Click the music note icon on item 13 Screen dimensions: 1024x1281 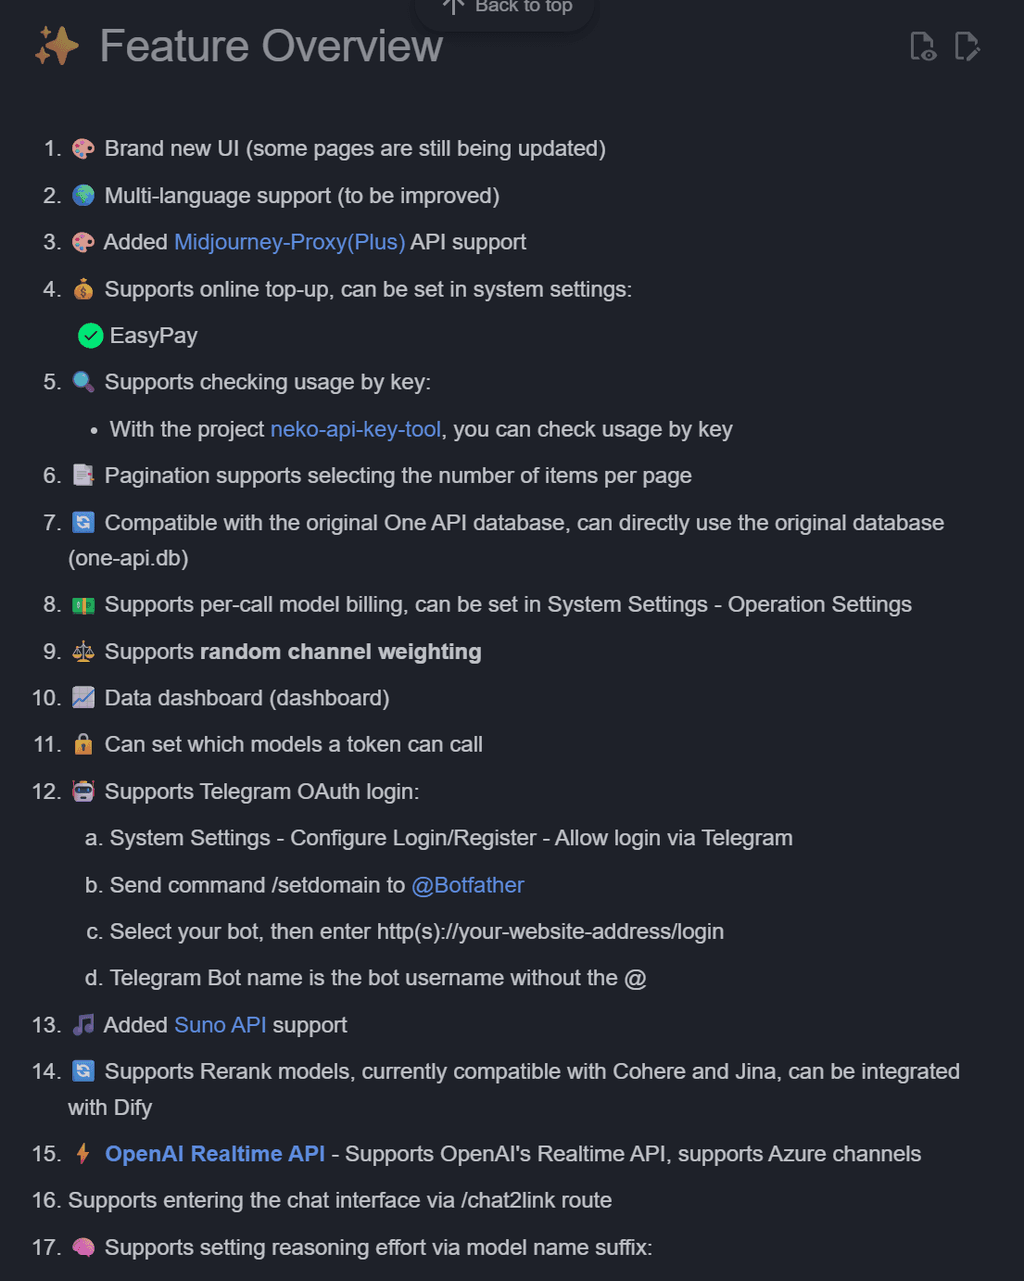point(83,1025)
